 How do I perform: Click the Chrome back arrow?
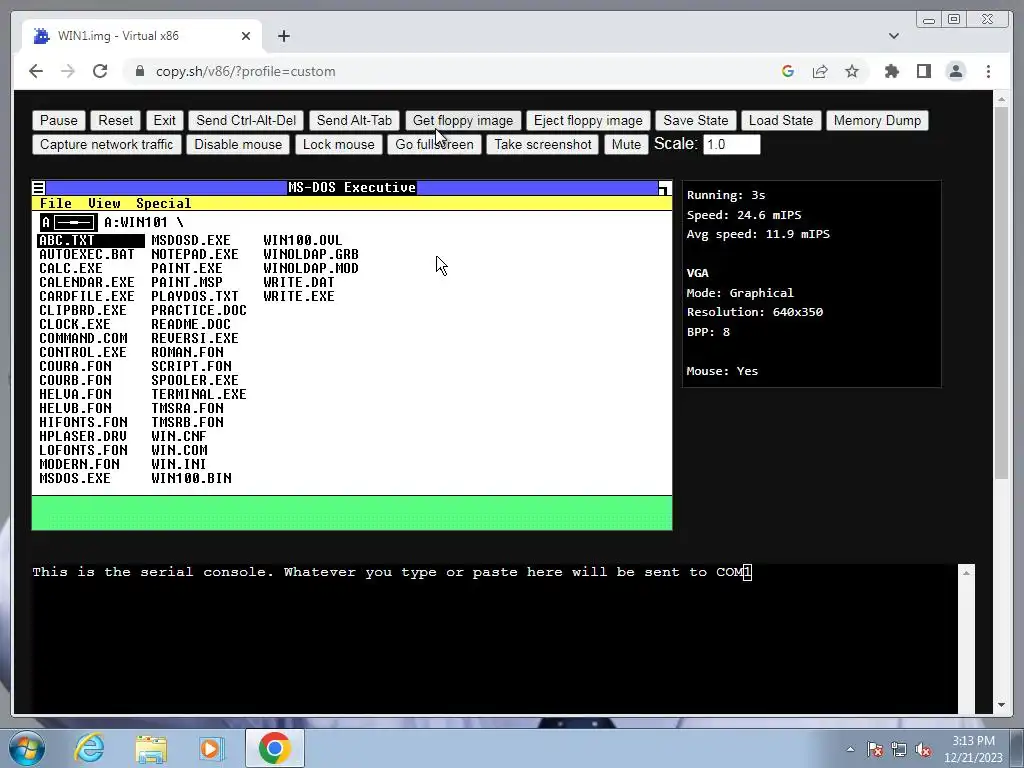click(x=36, y=71)
